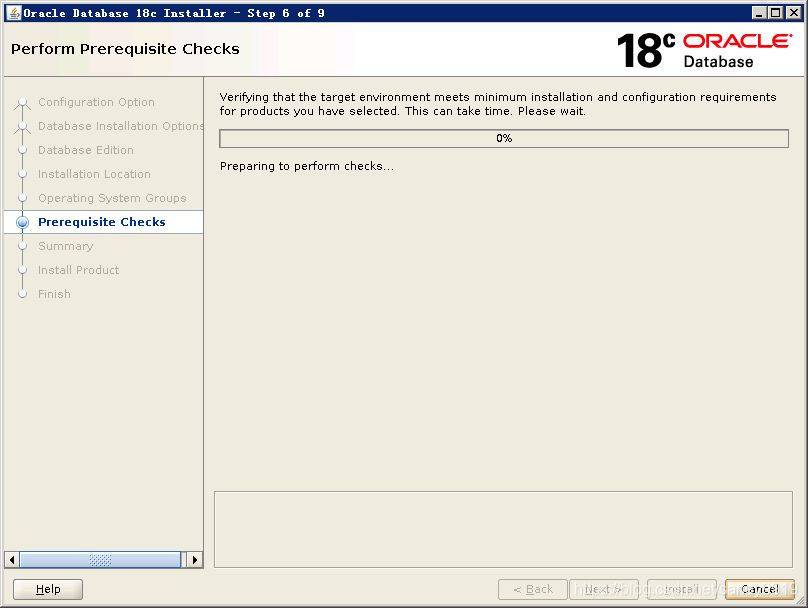Click the 'Perform Prerequisite Checks' heading
This screenshot has height=608, width=808.
click(125, 49)
